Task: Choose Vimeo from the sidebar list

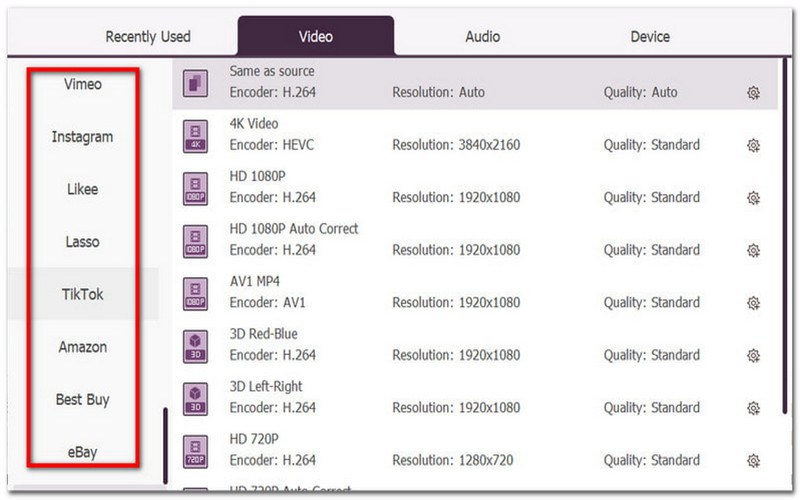Action: (82, 84)
